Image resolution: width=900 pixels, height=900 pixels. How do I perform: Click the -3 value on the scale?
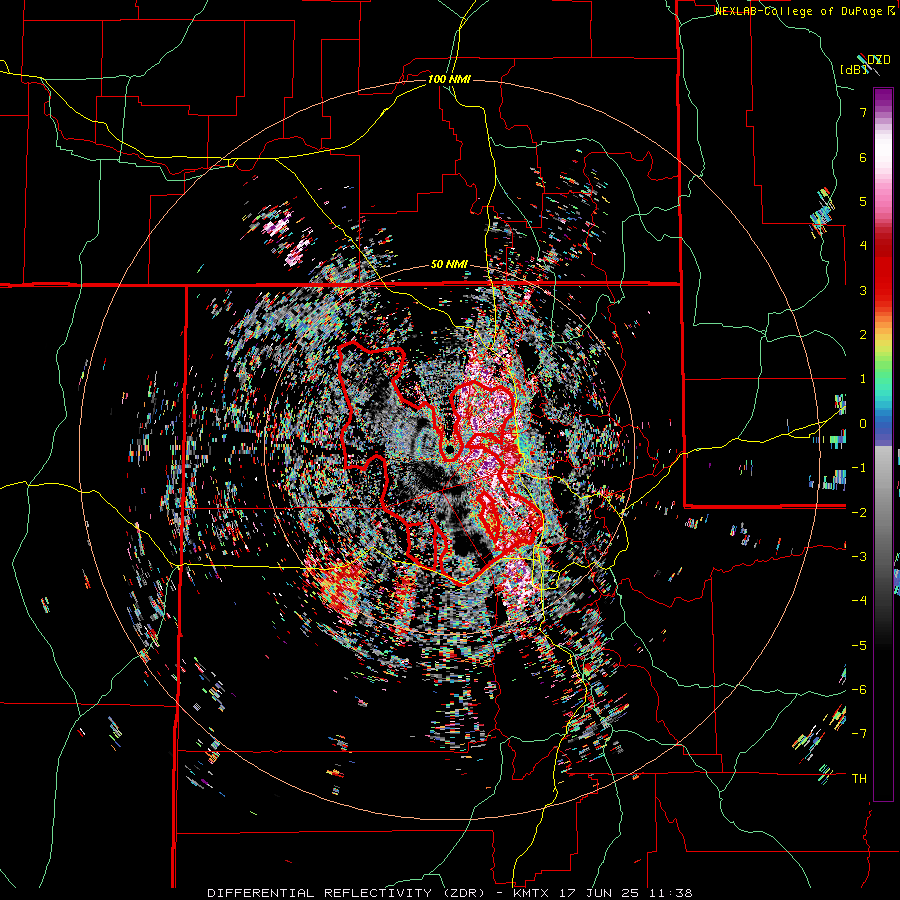click(x=859, y=557)
